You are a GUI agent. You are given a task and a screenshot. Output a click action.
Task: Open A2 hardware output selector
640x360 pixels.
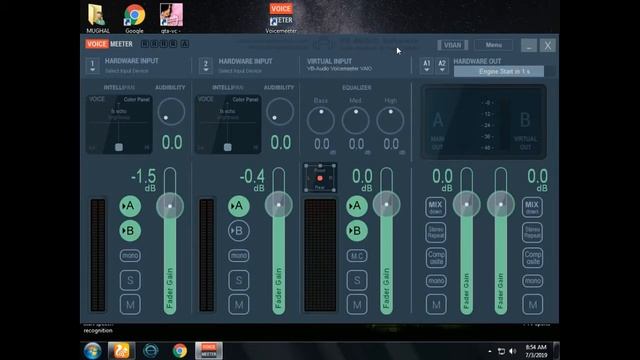click(x=442, y=66)
